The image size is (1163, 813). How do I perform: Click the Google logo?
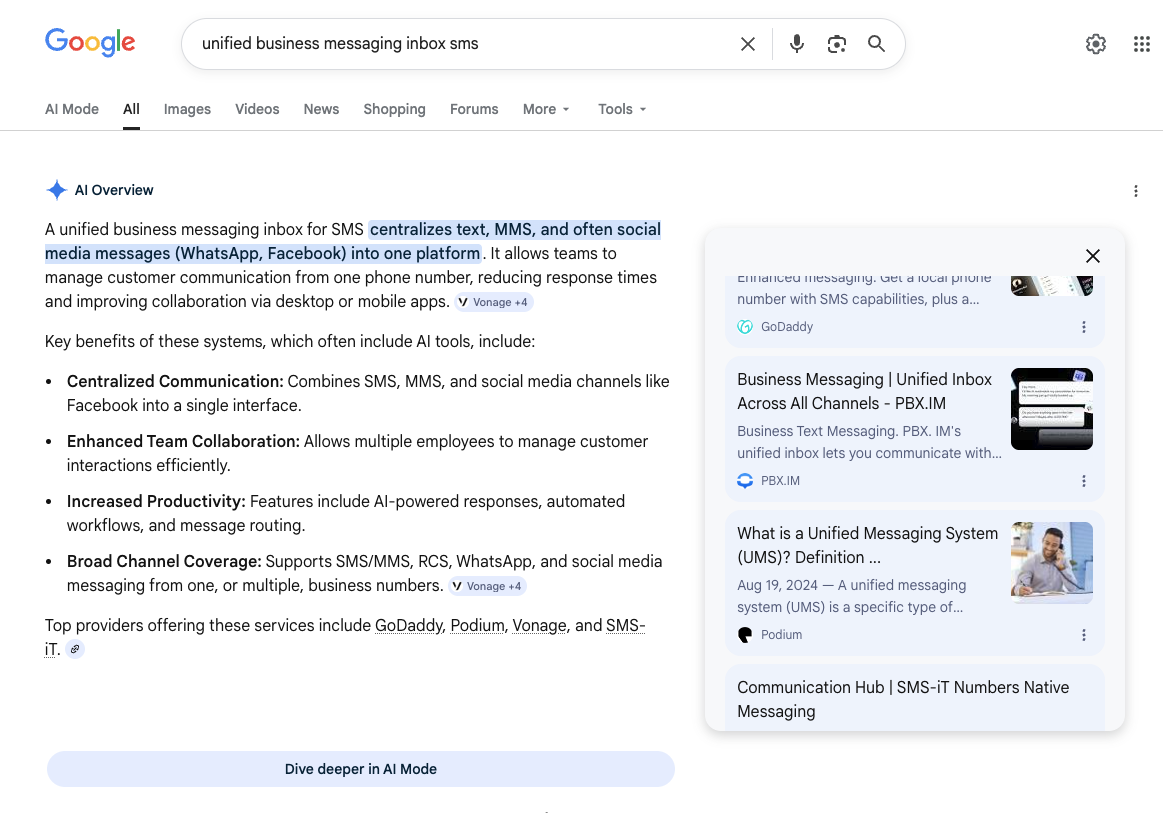(x=90, y=42)
